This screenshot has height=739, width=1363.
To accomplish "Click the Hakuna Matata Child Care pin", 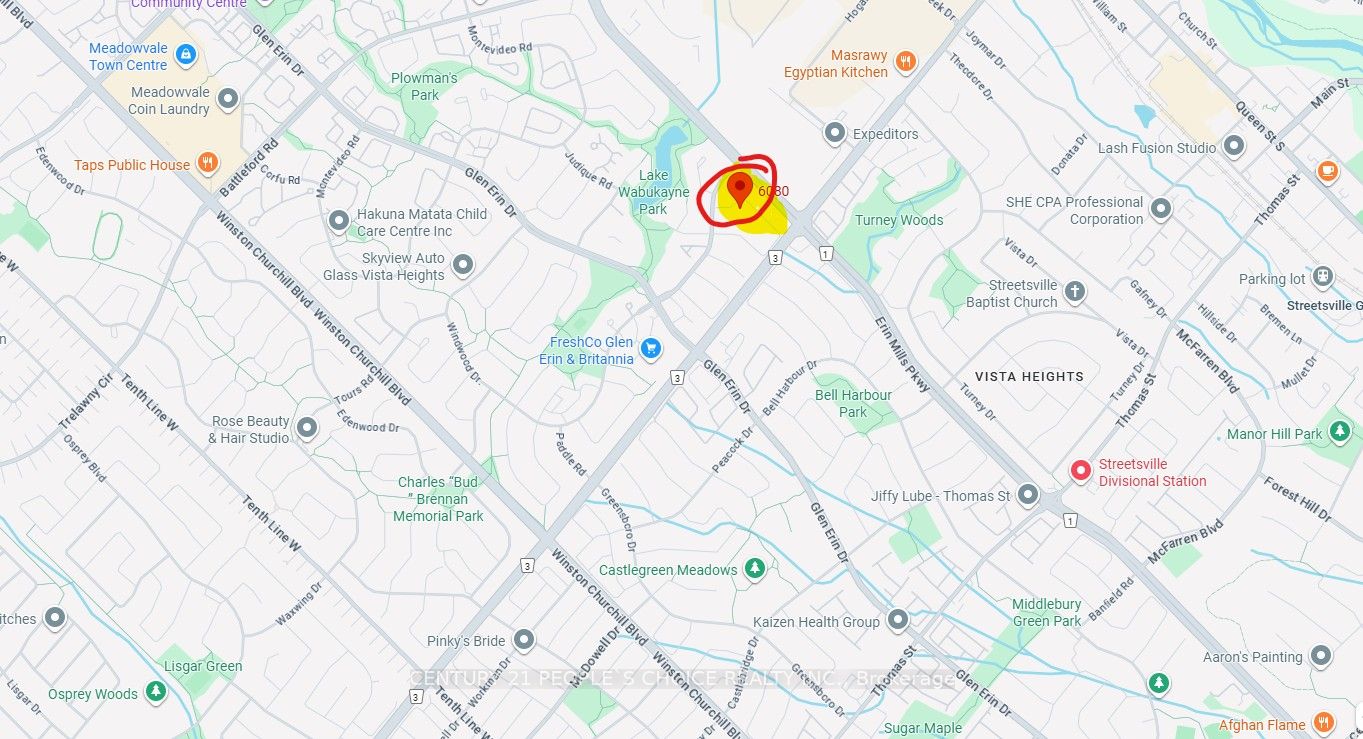I will click(x=339, y=220).
